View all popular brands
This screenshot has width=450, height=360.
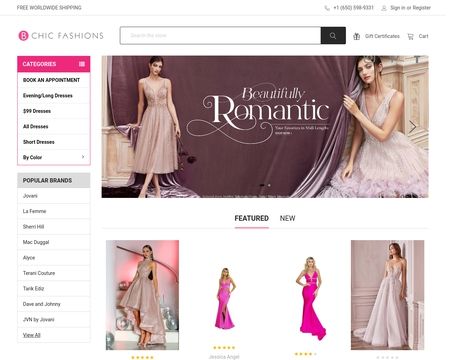(x=32, y=335)
